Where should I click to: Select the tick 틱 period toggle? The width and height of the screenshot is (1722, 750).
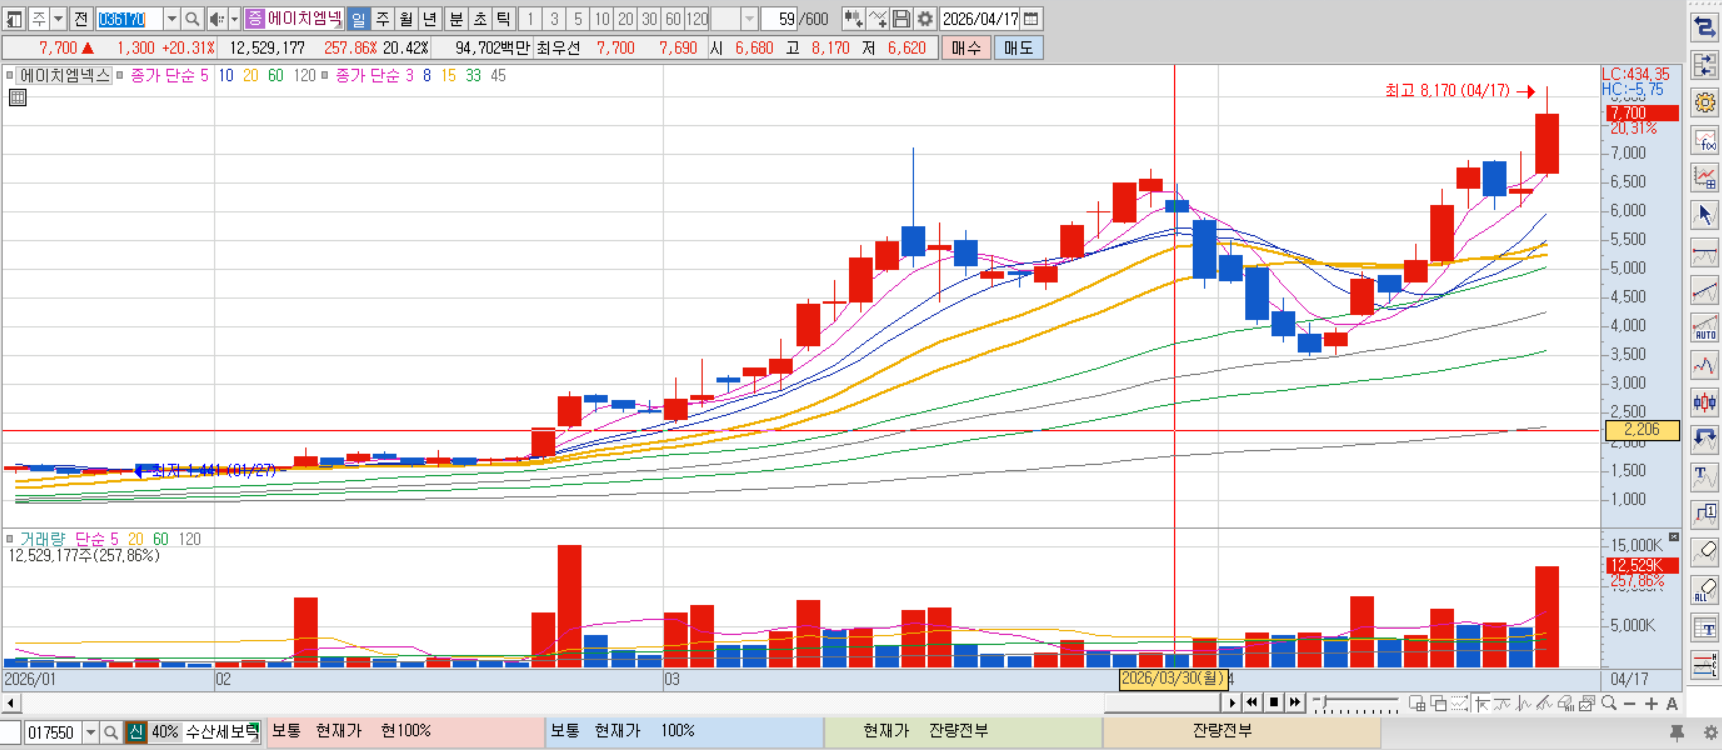click(504, 19)
